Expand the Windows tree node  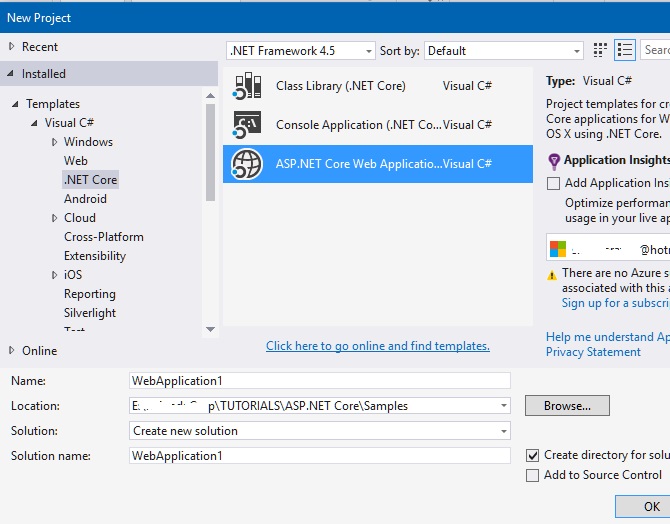pos(54,142)
